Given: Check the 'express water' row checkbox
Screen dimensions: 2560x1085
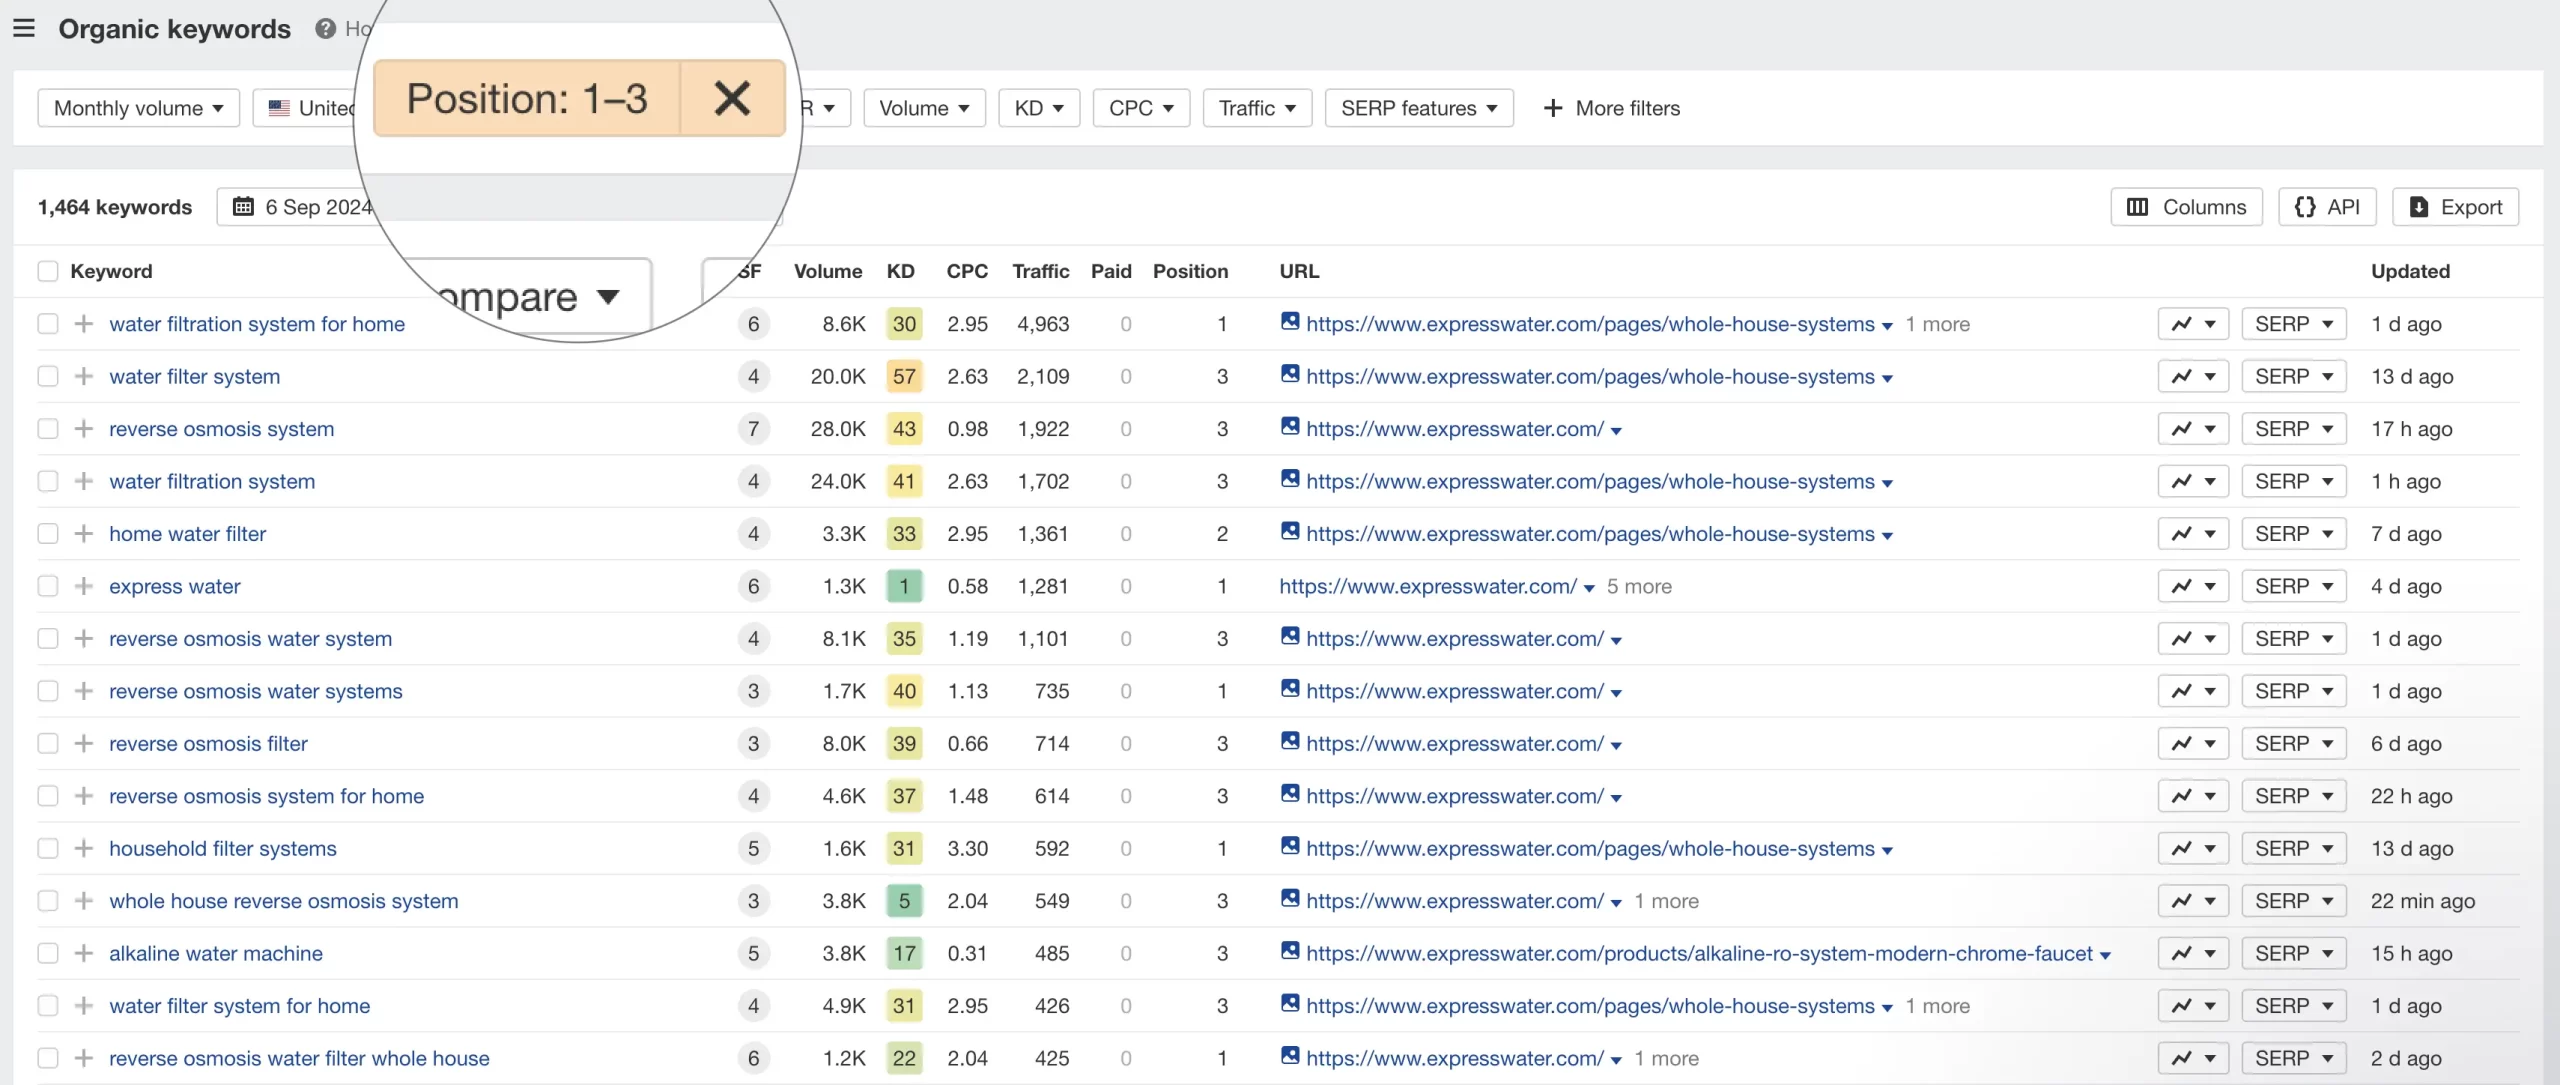Looking at the screenshot, I should click(48, 586).
